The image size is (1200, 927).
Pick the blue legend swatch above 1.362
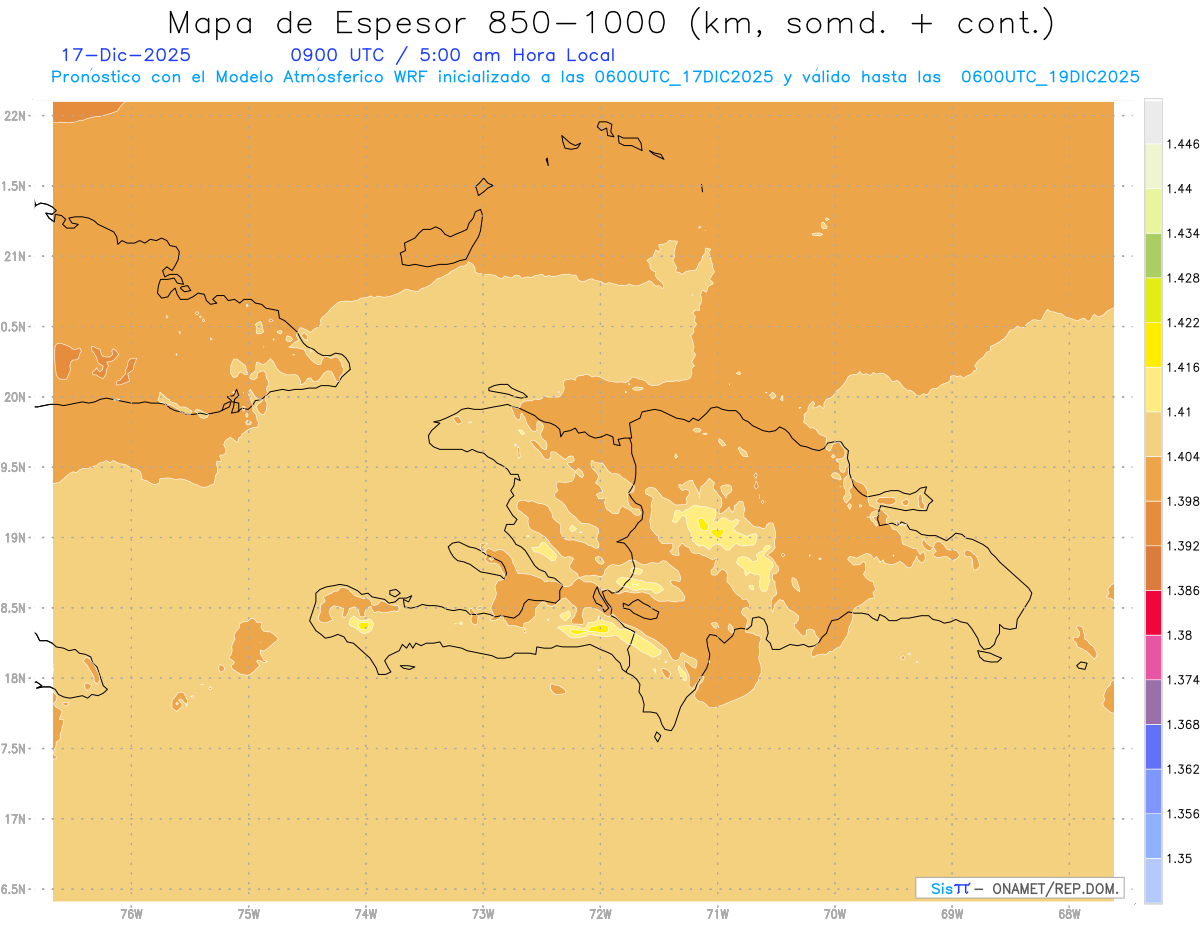[x=1153, y=746]
